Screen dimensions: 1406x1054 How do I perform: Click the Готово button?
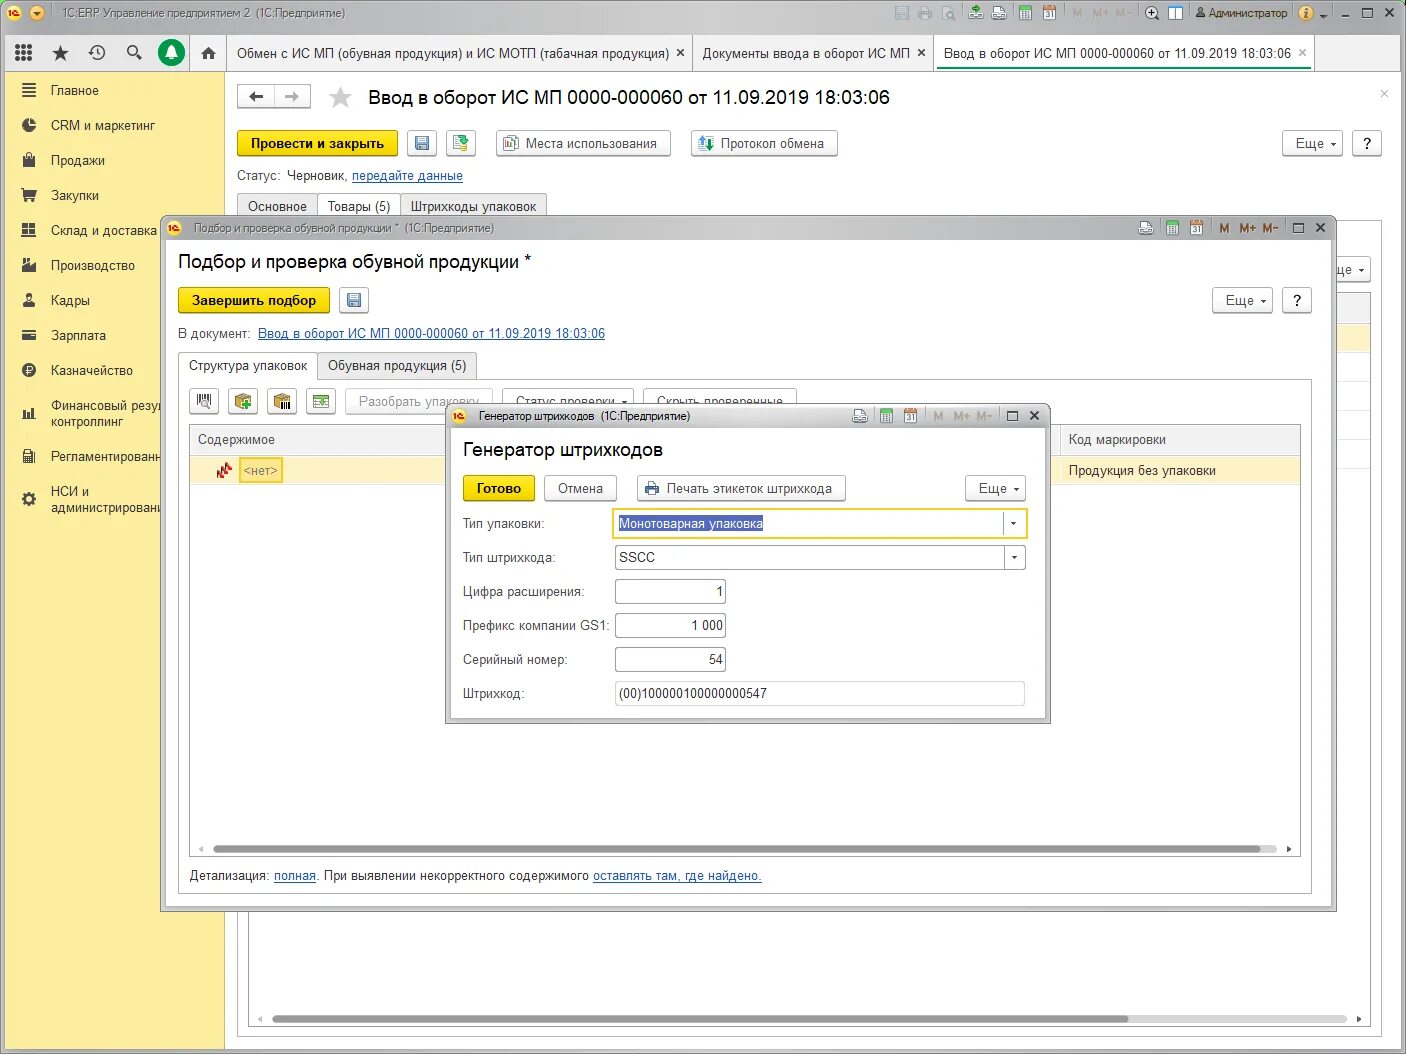pyautogui.click(x=499, y=488)
